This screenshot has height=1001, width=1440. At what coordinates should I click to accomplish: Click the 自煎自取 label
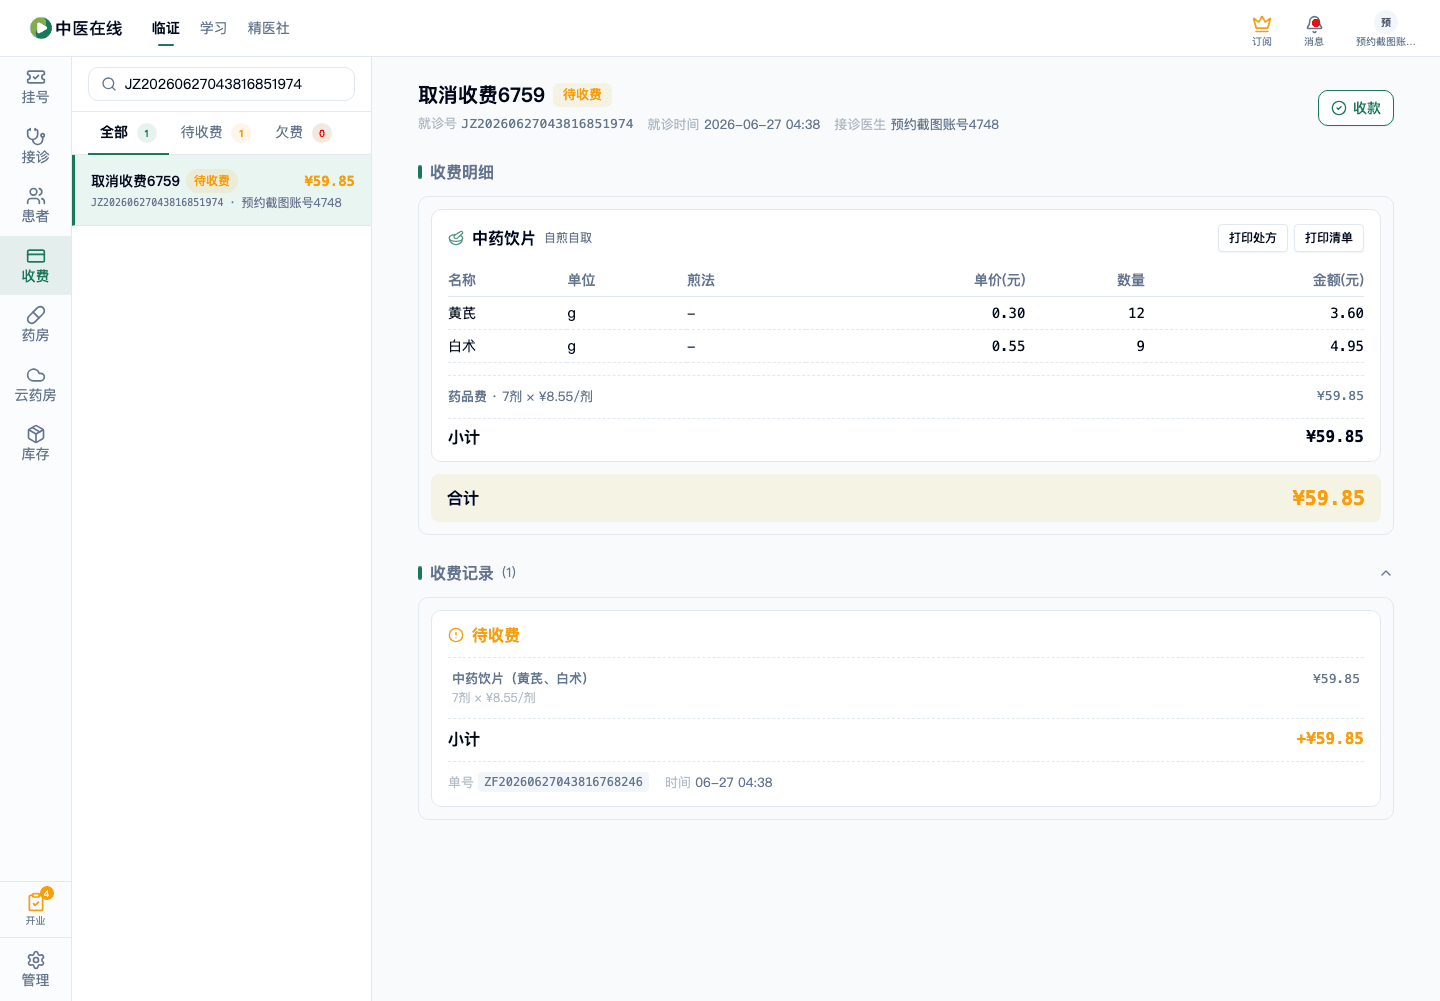[x=568, y=238]
